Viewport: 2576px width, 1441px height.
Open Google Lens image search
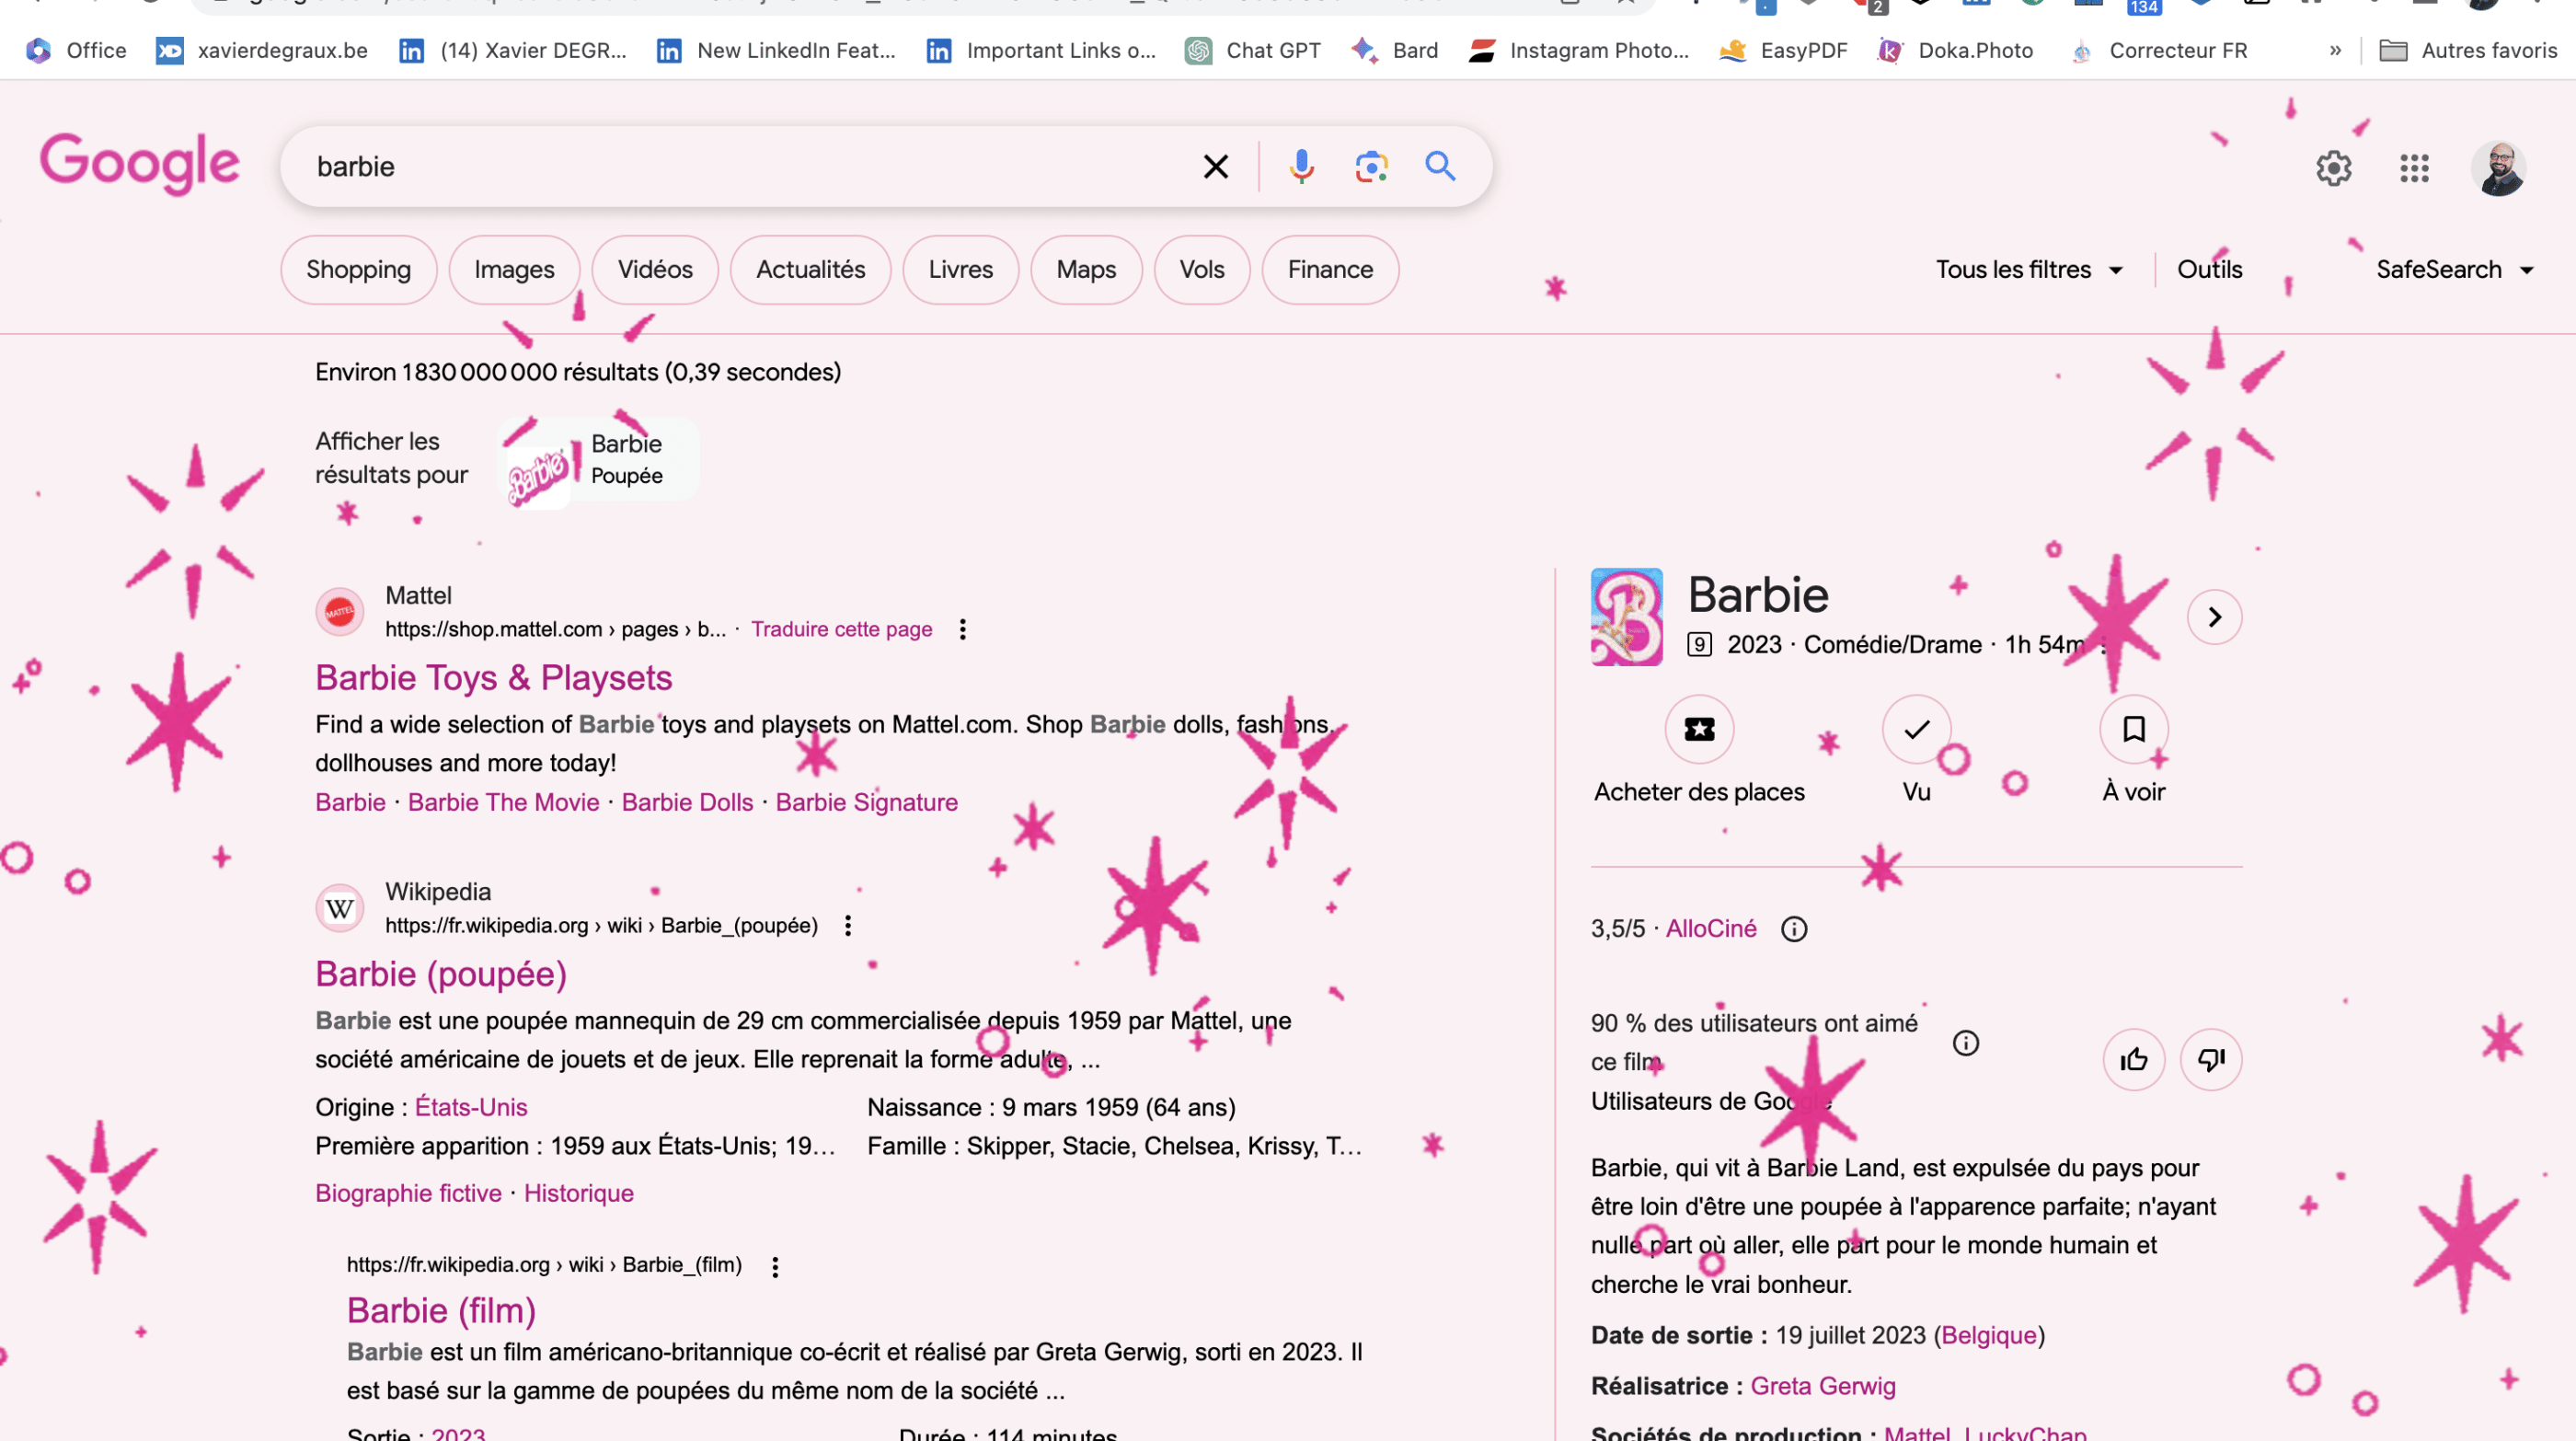tap(1371, 166)
